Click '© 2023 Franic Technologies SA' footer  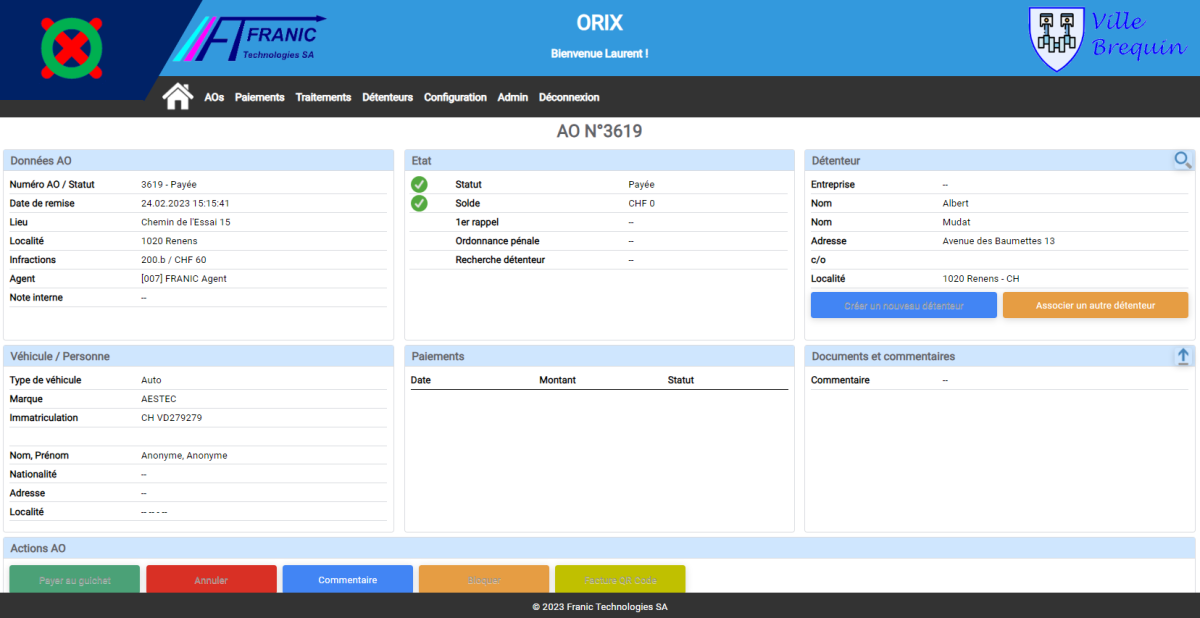(600, 607)
